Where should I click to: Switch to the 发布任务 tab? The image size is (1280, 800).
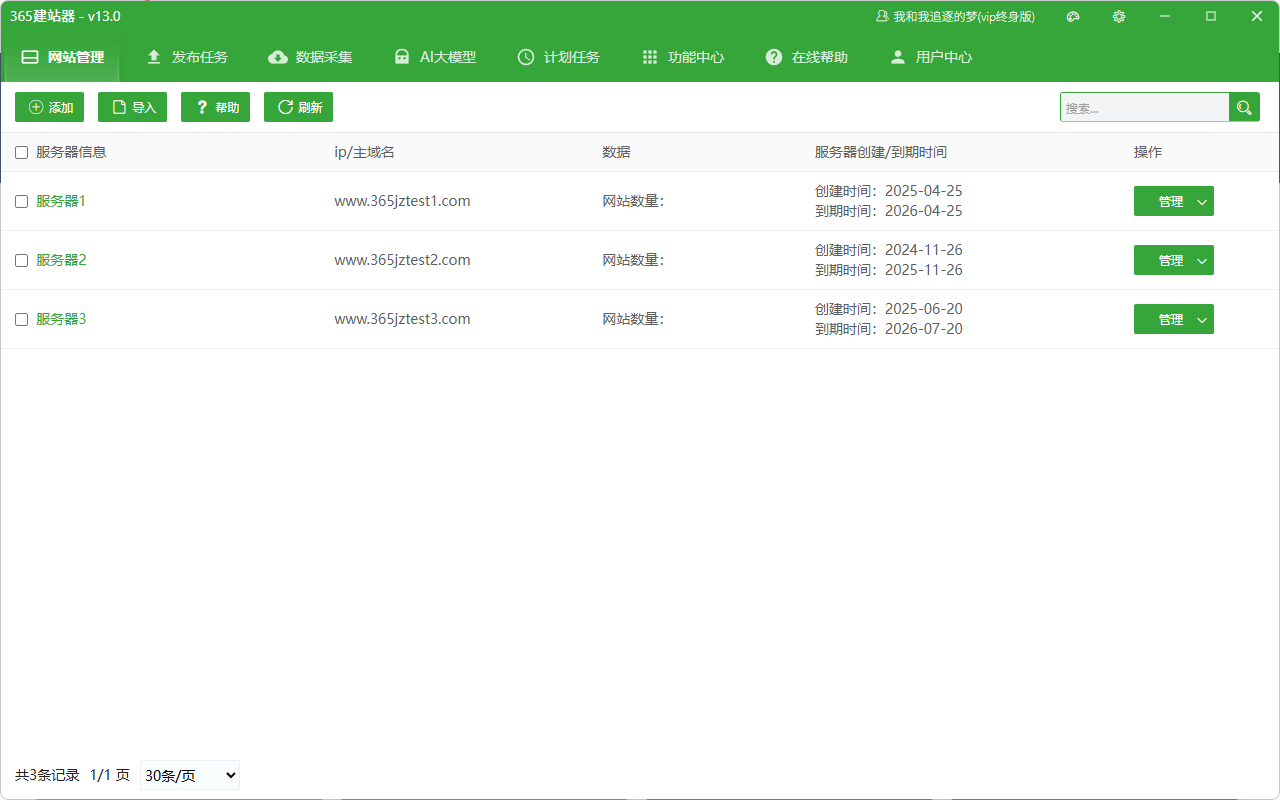click(187, 57)
